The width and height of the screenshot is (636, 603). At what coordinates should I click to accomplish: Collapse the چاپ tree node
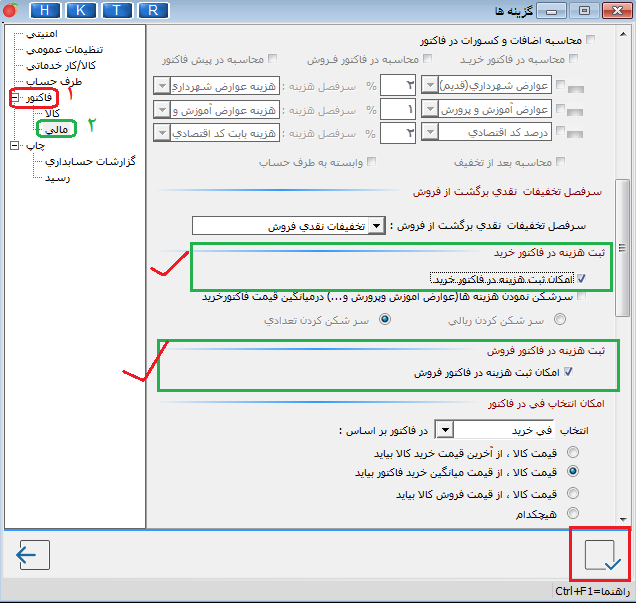pos(15,146)
